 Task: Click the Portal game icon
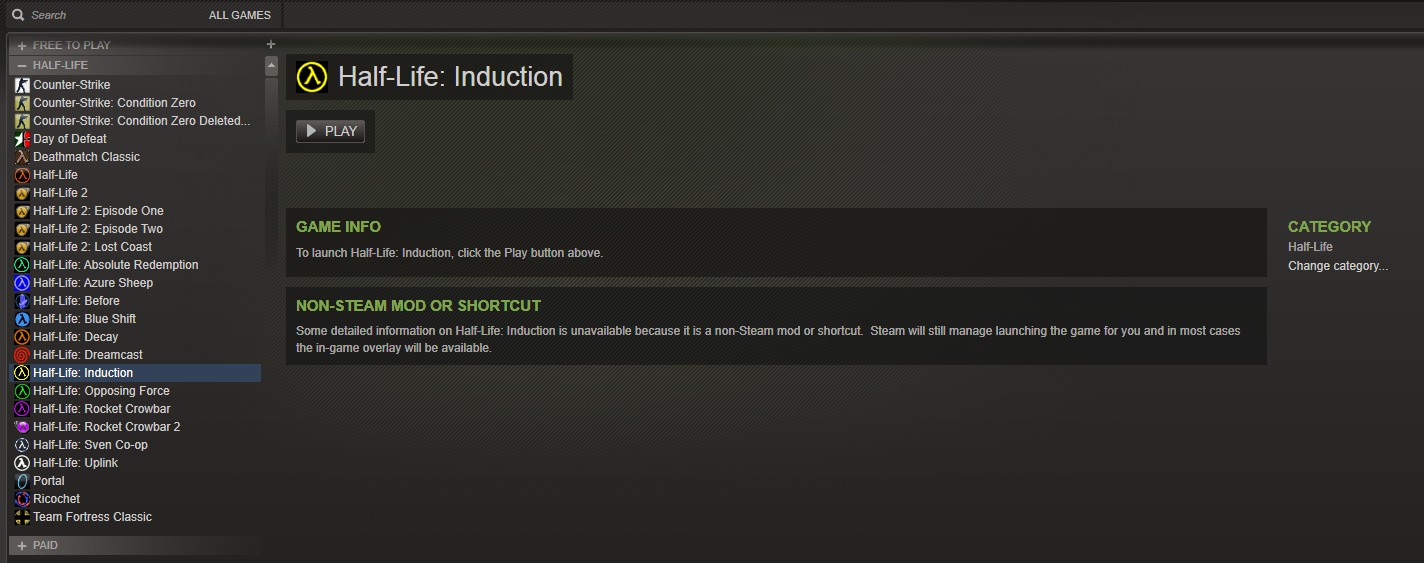pyautogui.click(x=22, y=481)
